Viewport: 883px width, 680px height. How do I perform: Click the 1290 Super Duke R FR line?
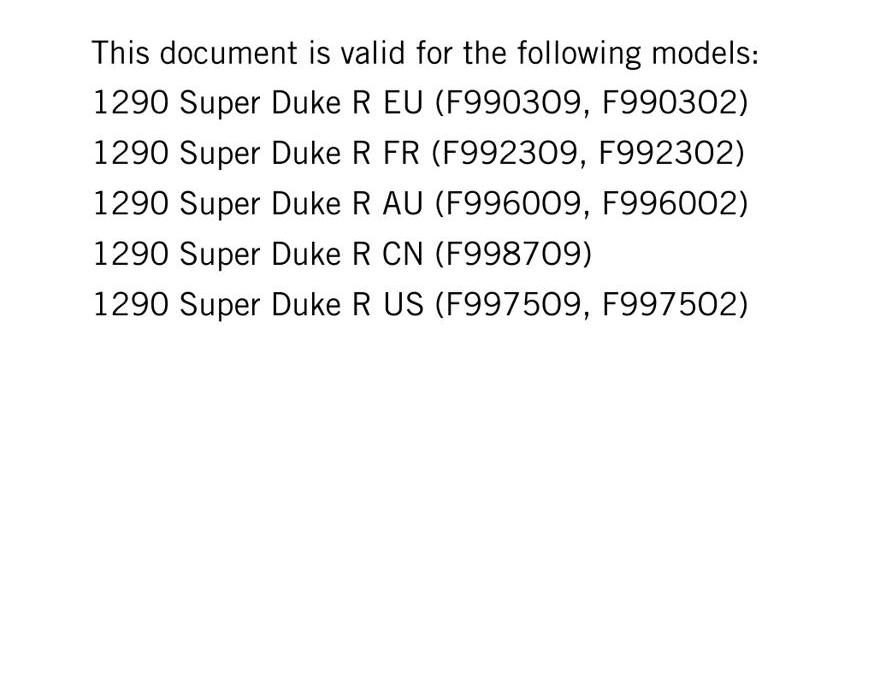point(418,153)
